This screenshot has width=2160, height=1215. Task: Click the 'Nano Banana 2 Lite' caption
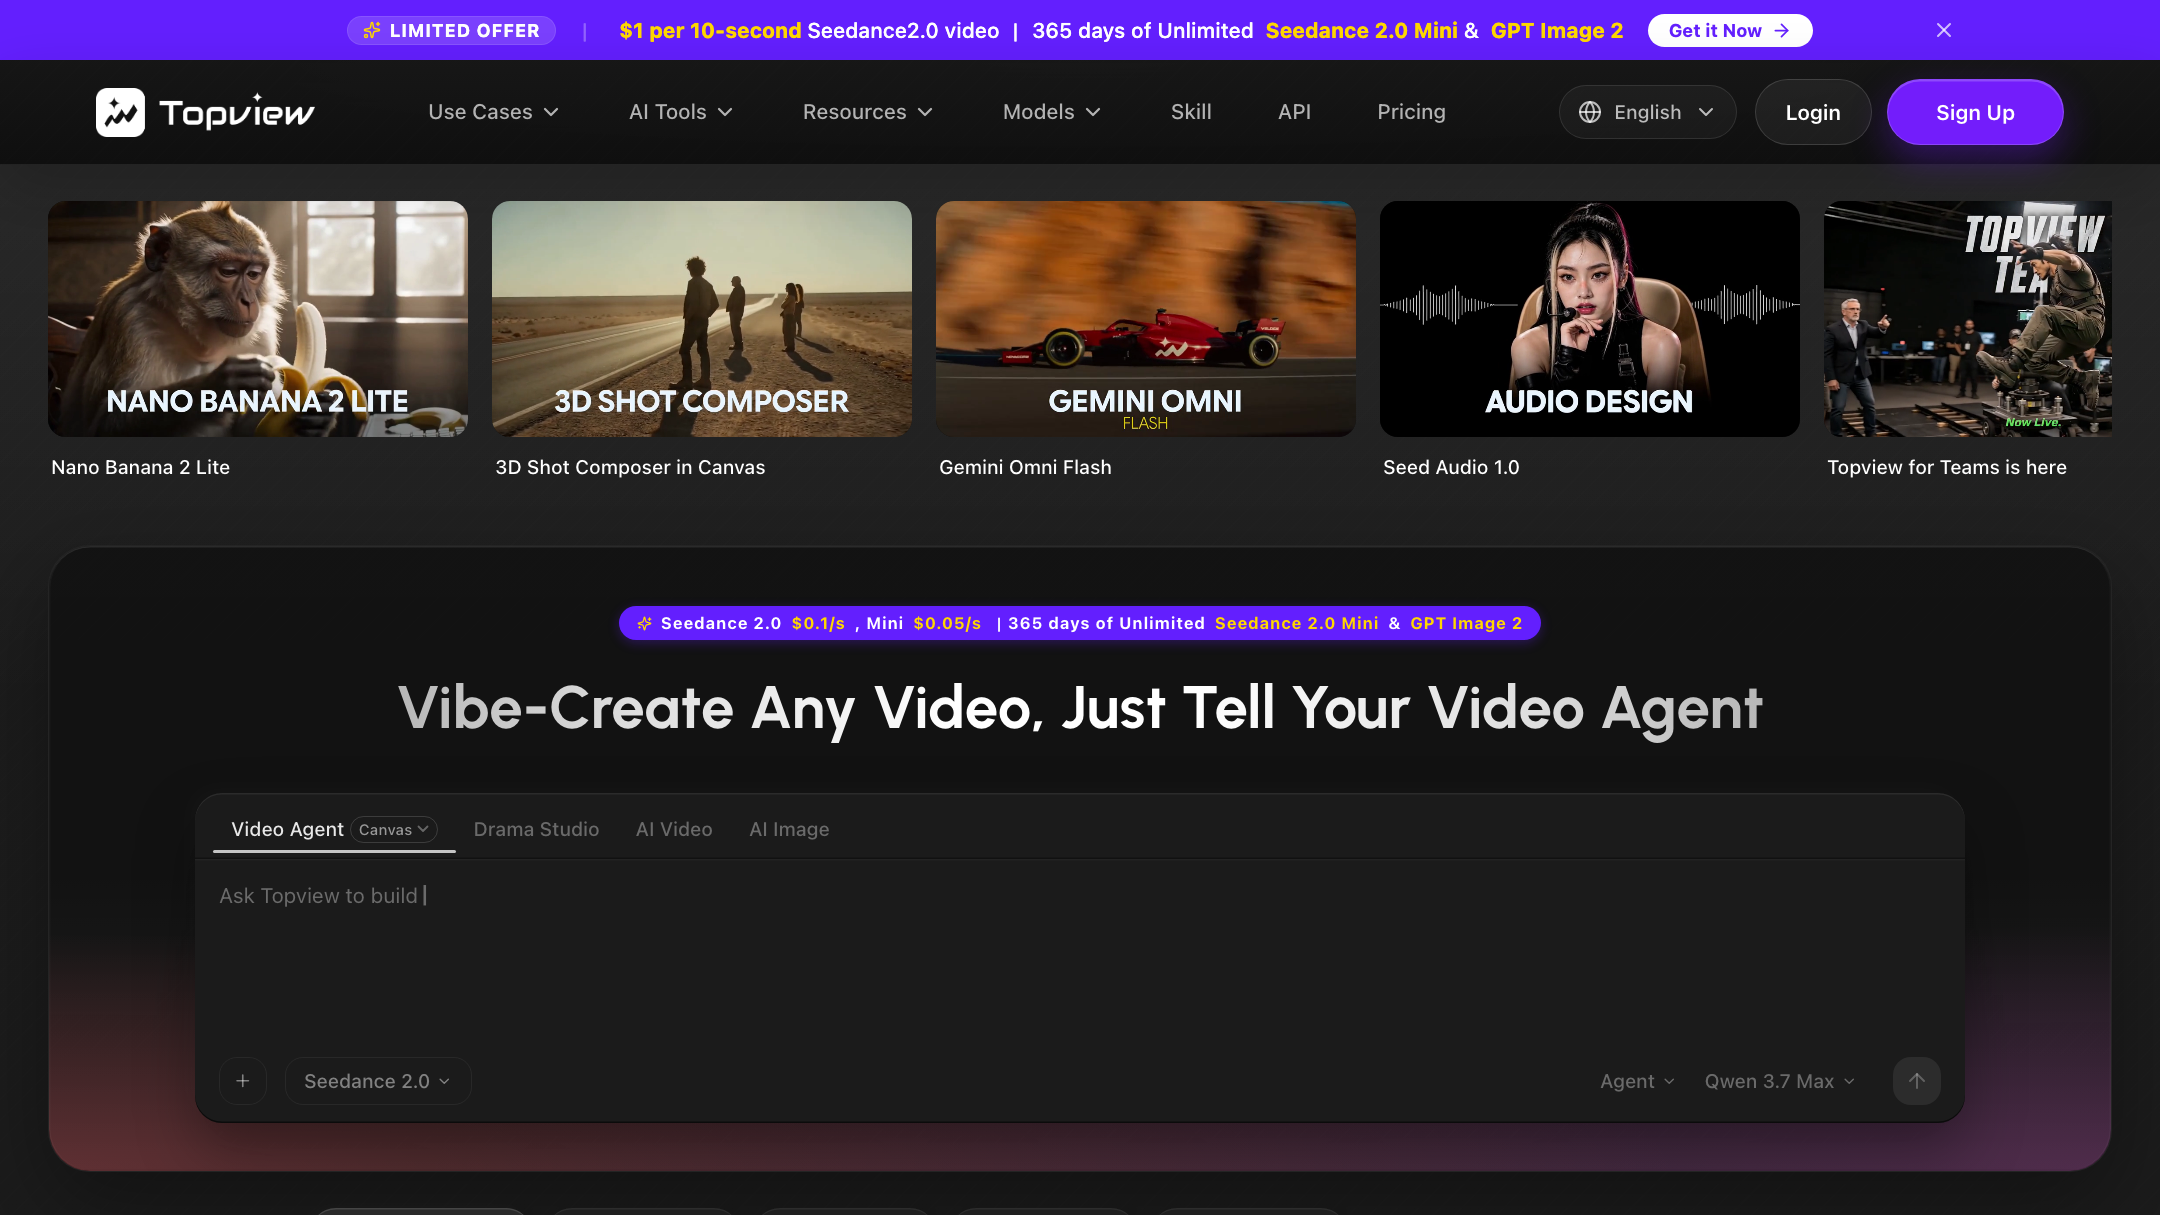[141, 467]
